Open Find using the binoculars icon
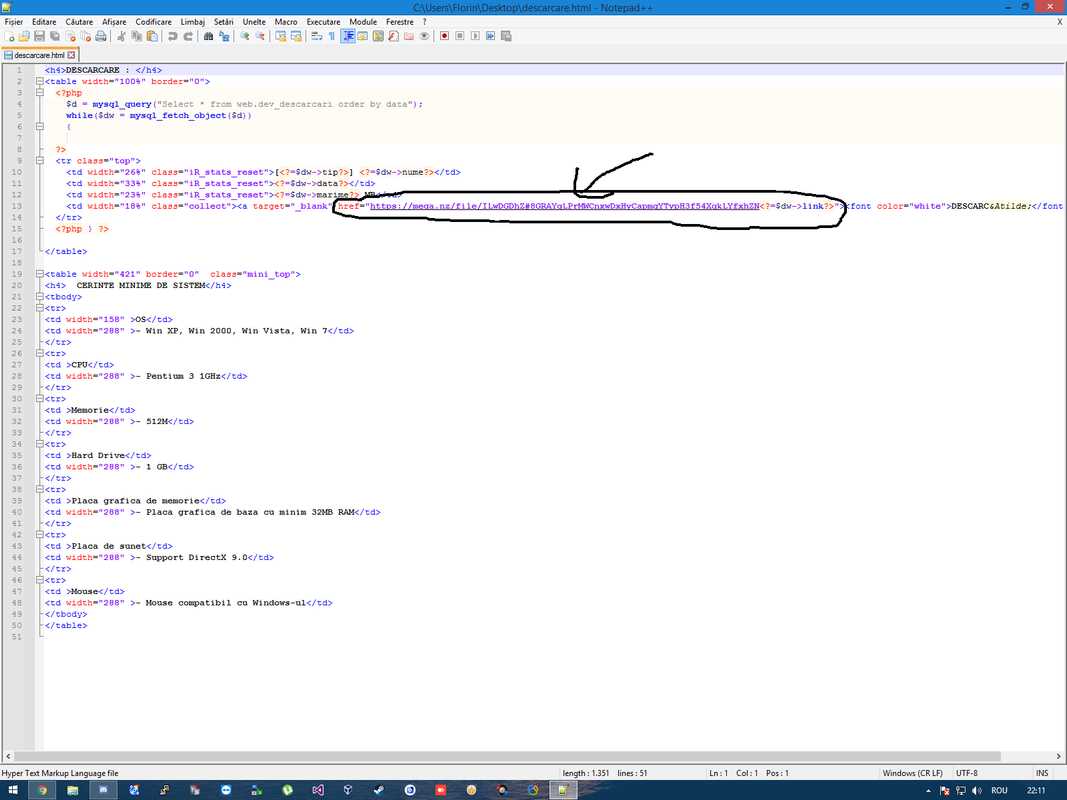1067x800 pixels. (208, 36)
